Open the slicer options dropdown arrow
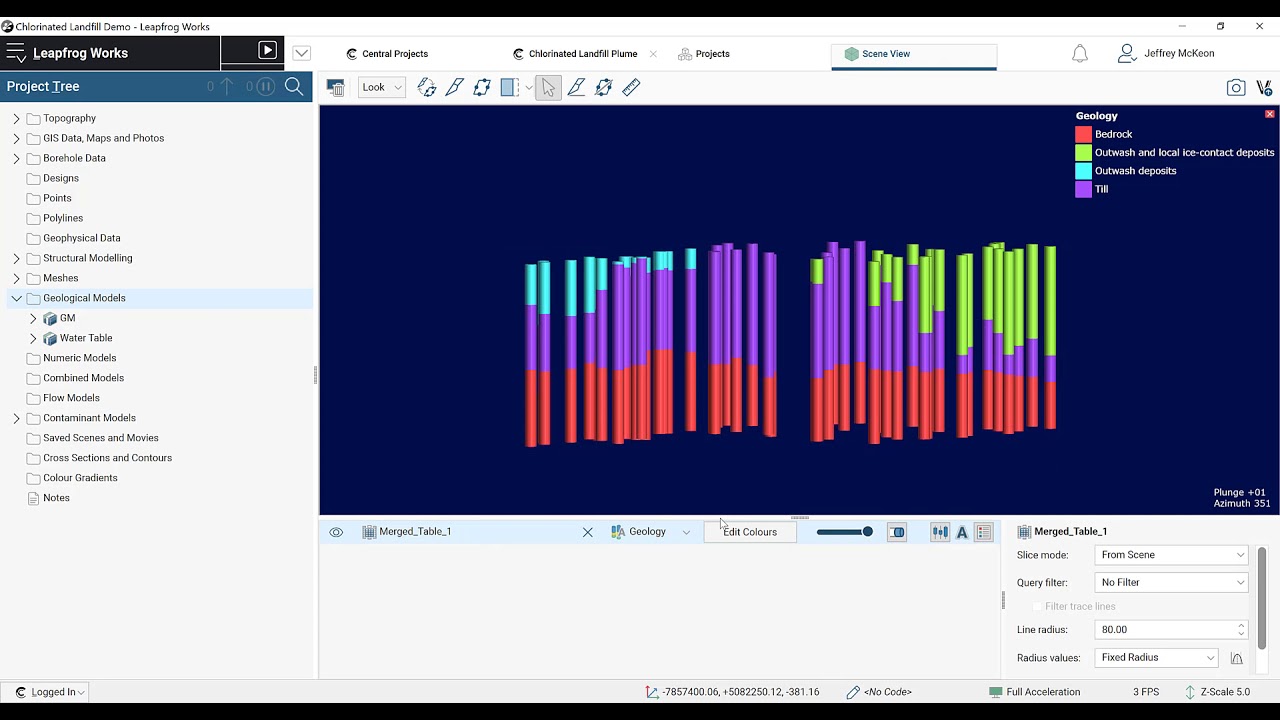 tap(529, 88)
